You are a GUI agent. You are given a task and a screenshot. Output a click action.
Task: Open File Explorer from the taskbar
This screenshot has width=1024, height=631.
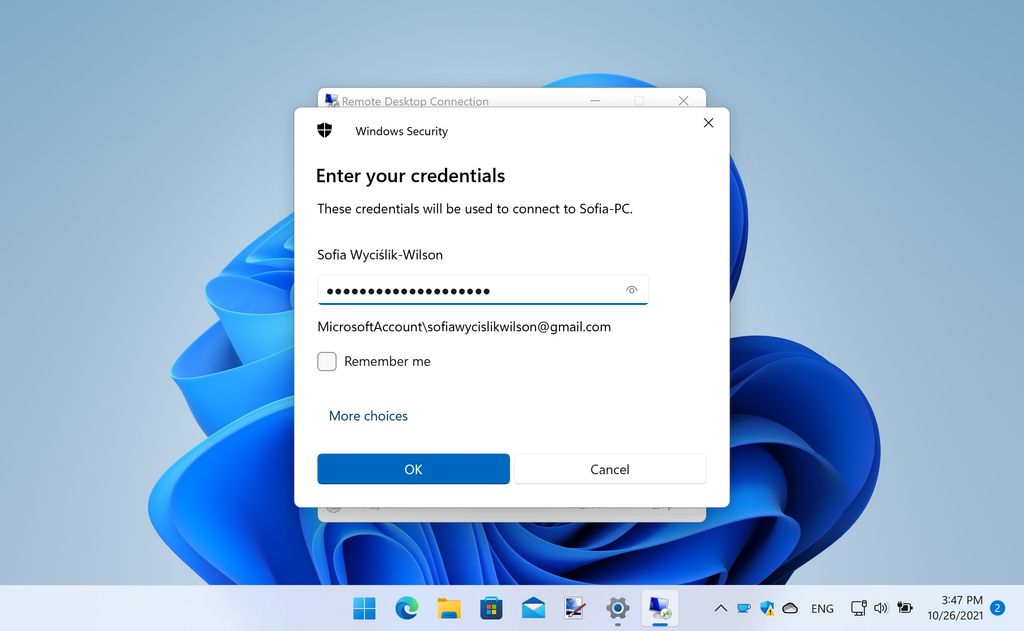(448, 608)
